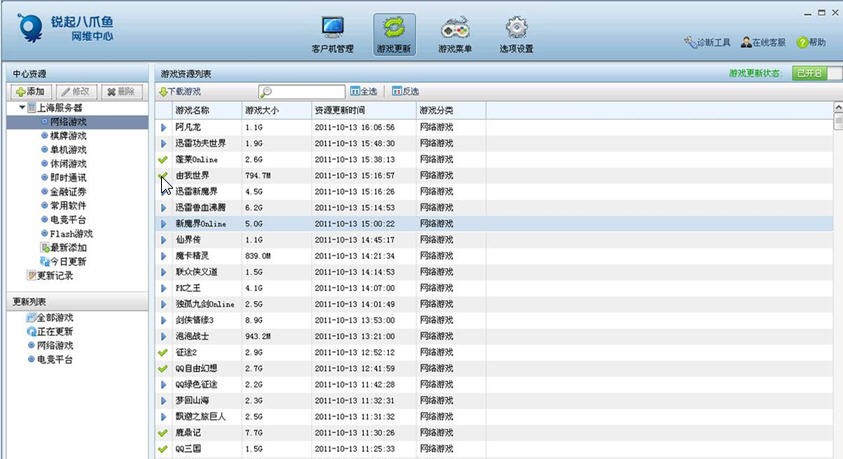This screenshot has height=459, width=843.
Task: Click green checkmark of 征途2 row
Action: 163,353
